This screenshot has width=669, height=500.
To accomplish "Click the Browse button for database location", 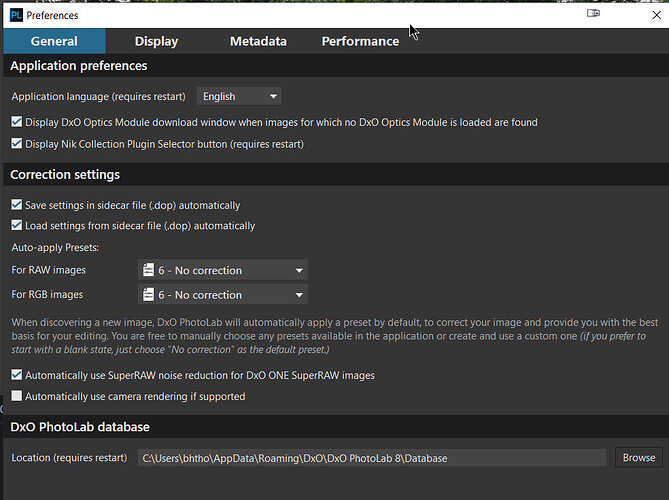I will pyautogui.click(x=639, y=458).
